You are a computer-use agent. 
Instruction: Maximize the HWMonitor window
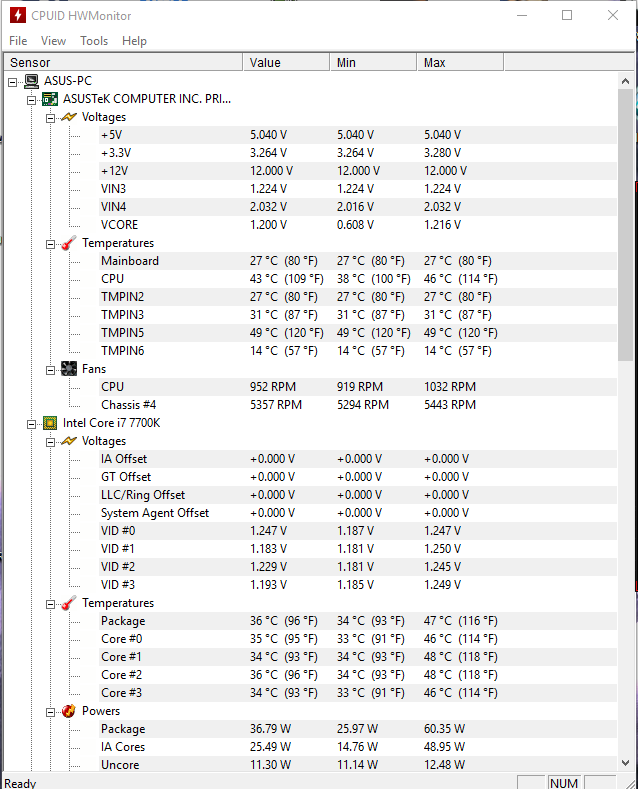[567, 15]
